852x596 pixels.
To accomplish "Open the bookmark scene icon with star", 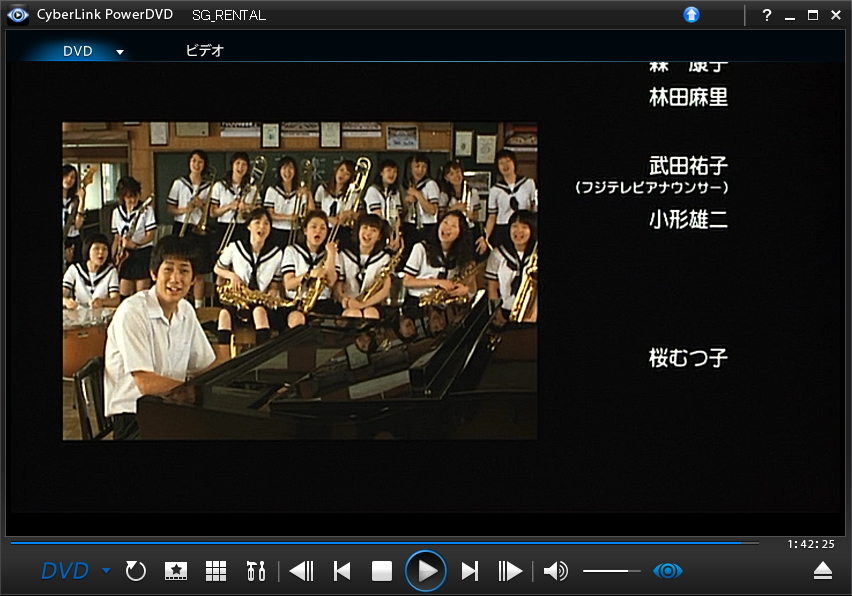I will point(176,571).
